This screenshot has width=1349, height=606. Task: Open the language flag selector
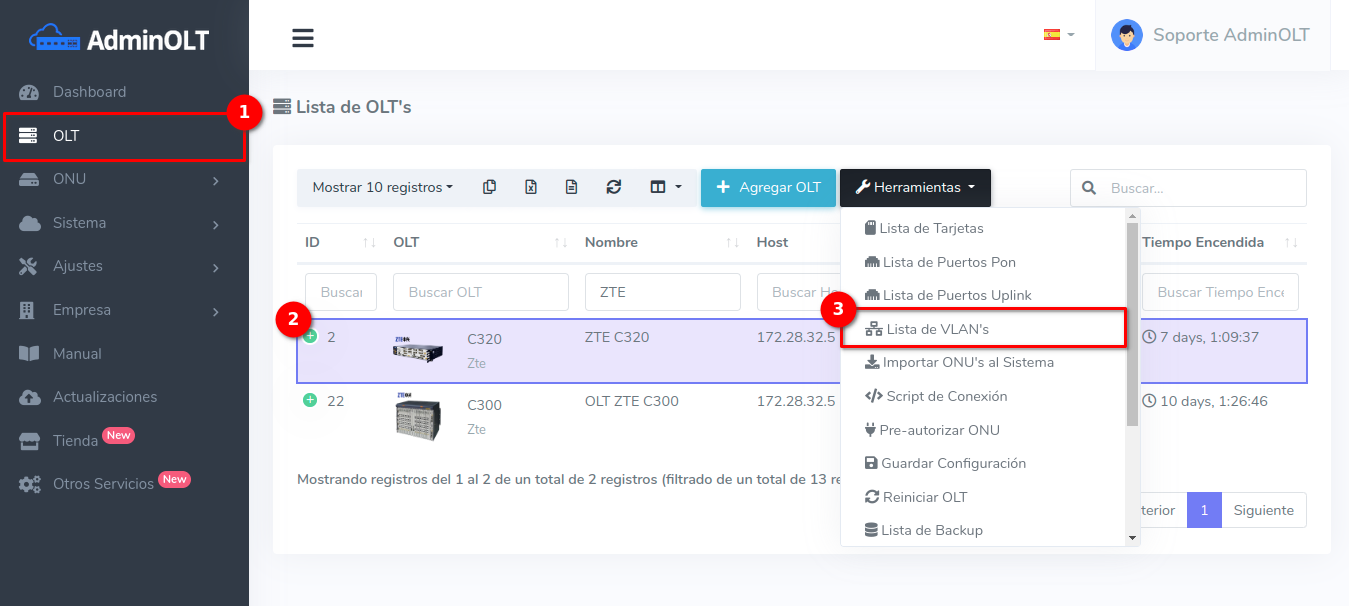[x=1058, y=34]
